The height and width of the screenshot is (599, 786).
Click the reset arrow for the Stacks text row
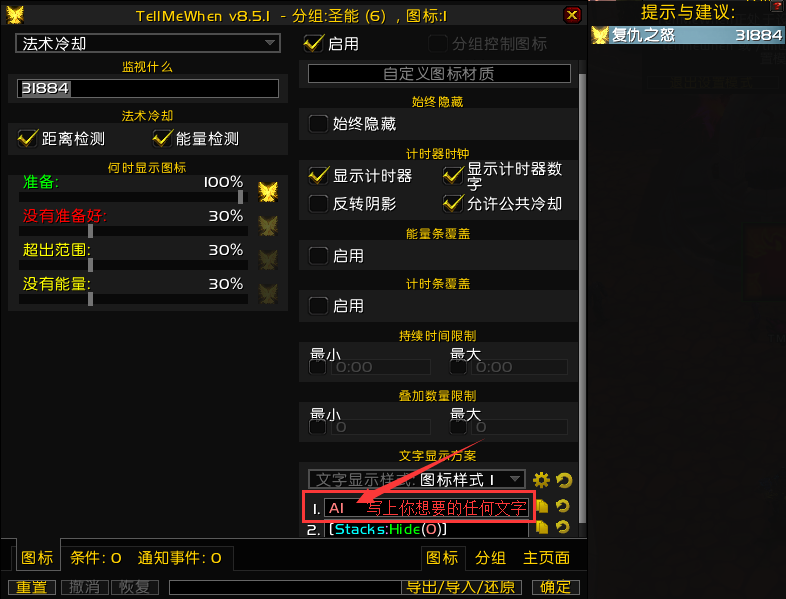(563, 527)
